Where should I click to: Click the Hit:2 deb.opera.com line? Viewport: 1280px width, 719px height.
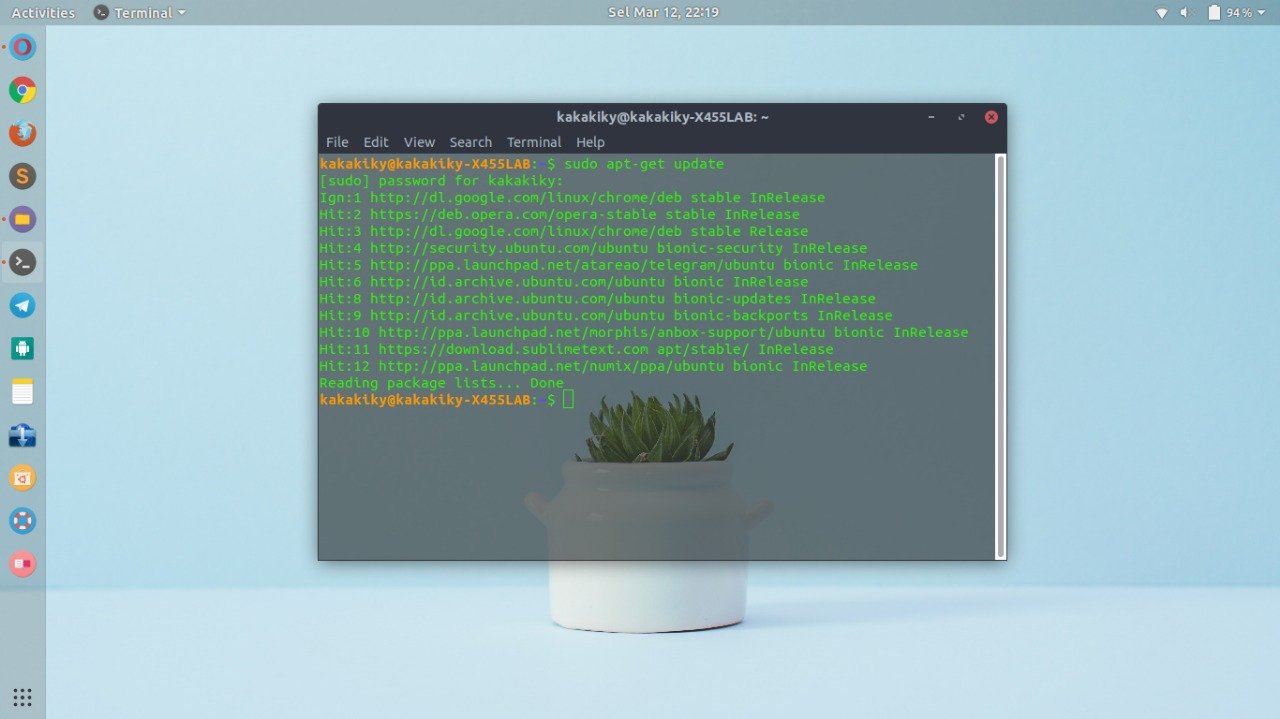pos(560,215)
